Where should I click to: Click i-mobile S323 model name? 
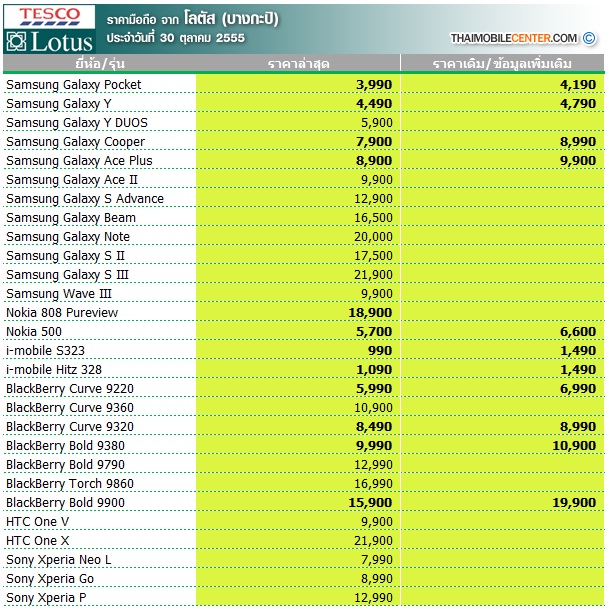point(45,351)
